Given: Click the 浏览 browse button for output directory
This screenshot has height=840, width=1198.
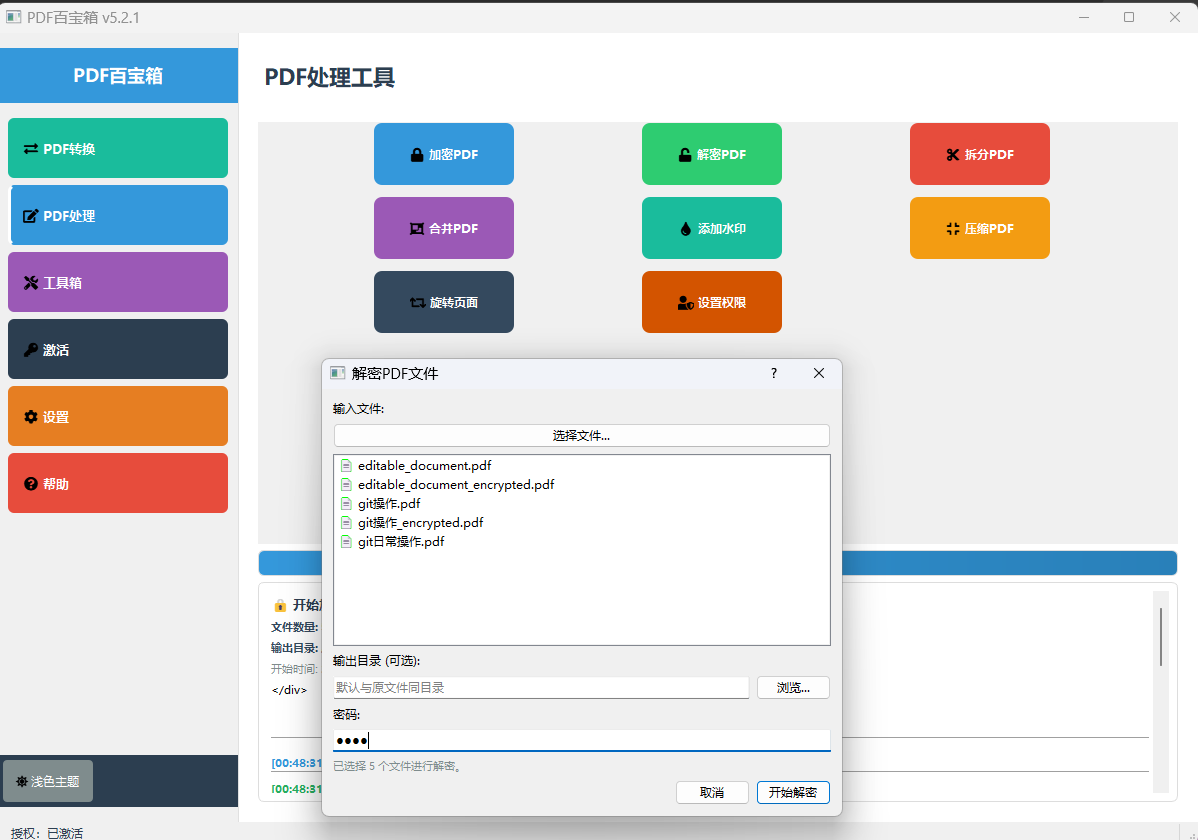Looking at the screenshot, I should pyautogui.click(x=793, y=687).
